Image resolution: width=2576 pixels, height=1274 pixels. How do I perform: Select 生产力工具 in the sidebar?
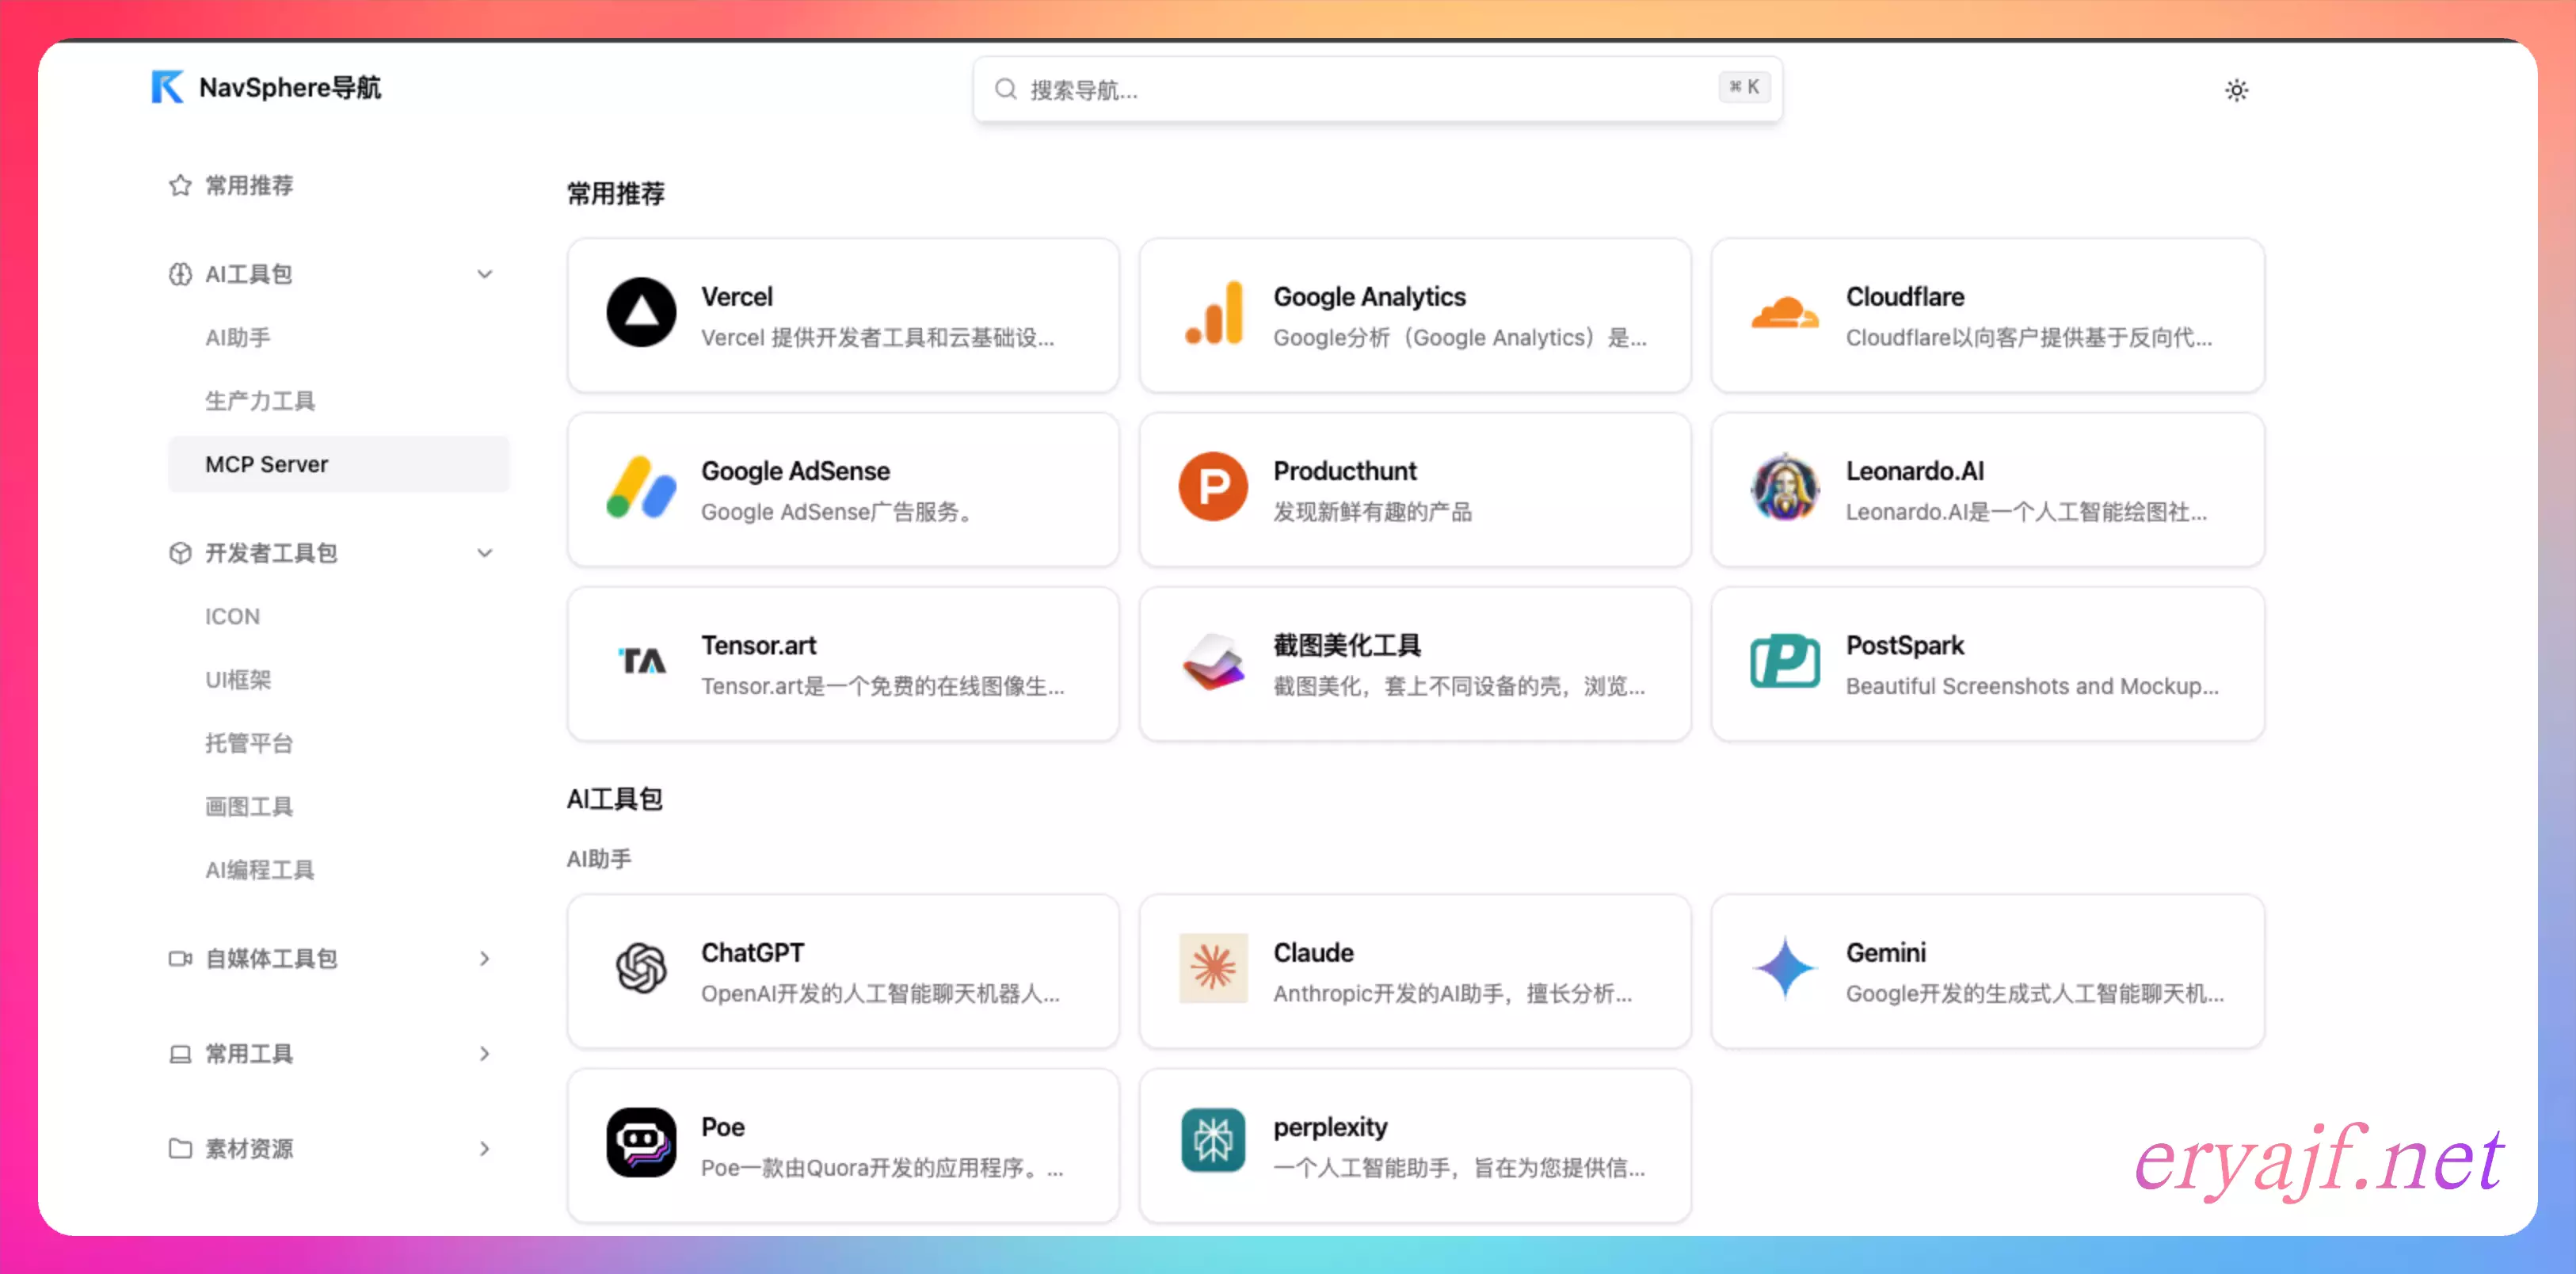260,401
